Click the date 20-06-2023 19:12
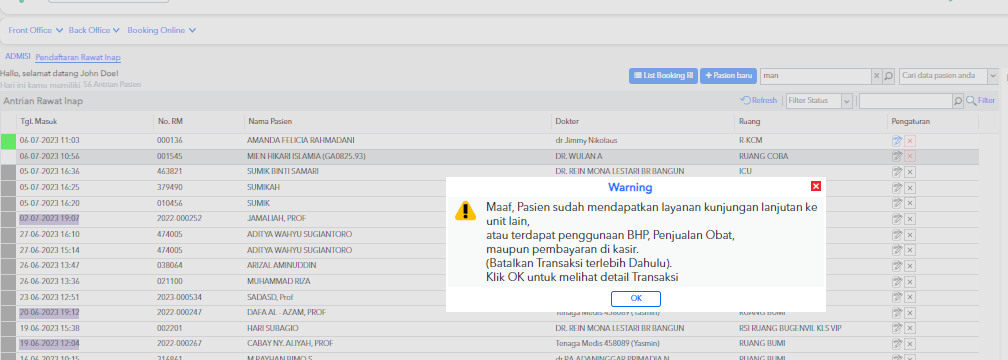Screen dimensions: 1008x360 pos(50,312)
